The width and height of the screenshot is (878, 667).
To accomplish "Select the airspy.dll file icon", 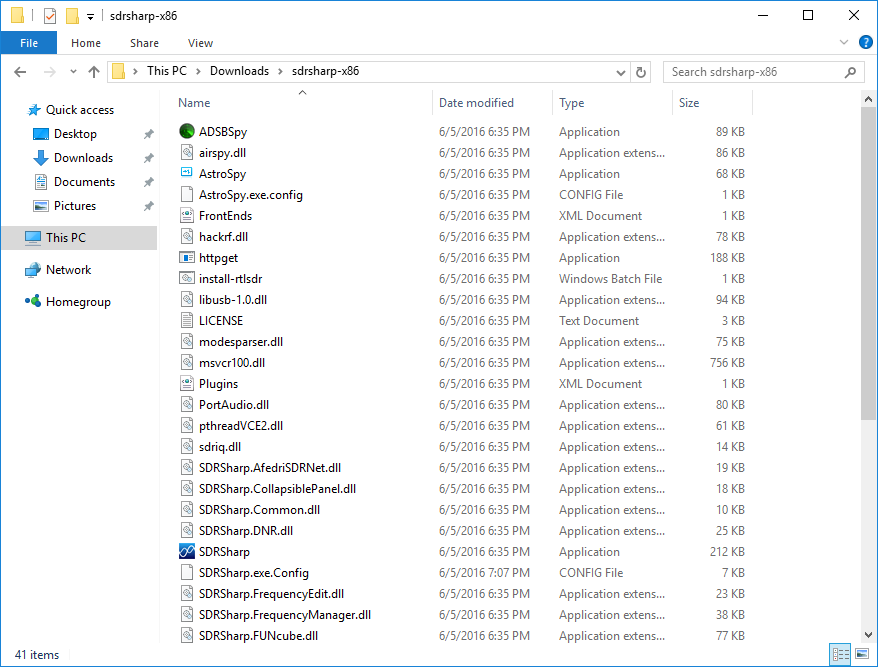I will point(186,152).
